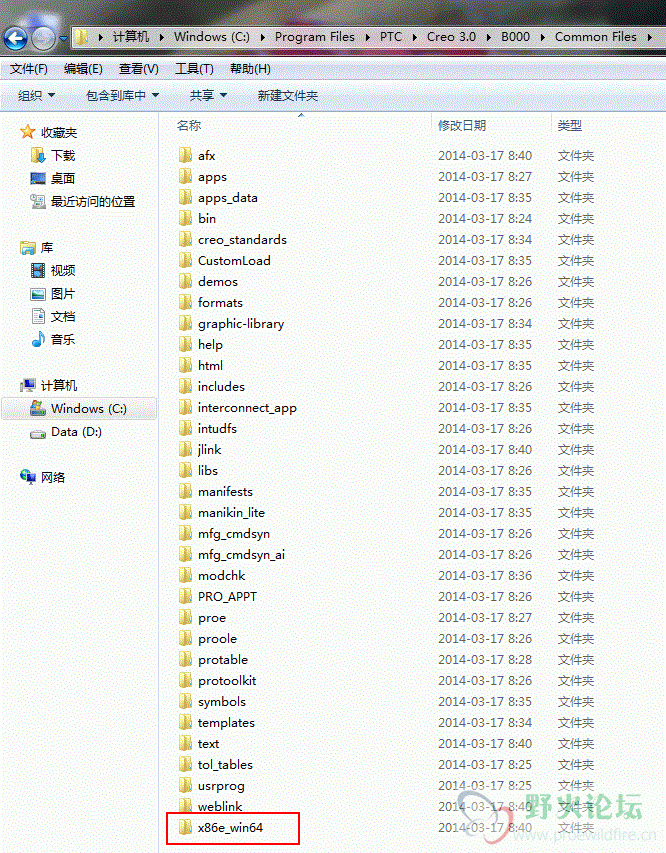Select PTC breadcrumb segment
This screenshot has width=666, height=853.
coord(391,36)
